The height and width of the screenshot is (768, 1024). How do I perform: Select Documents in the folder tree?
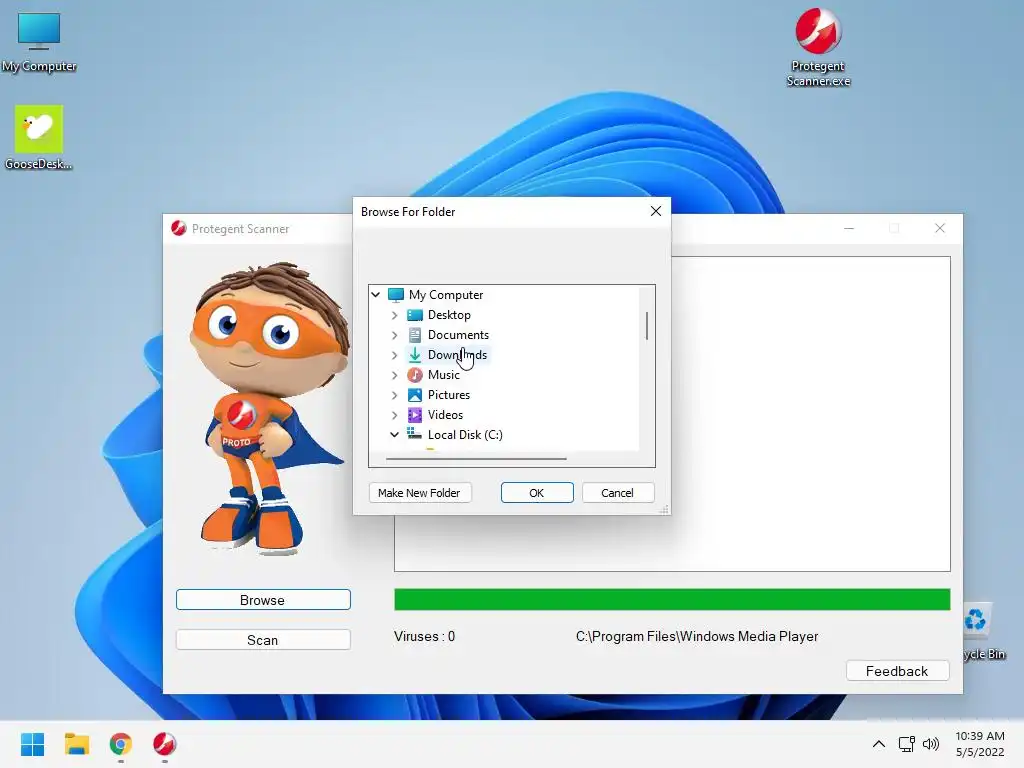458,335
